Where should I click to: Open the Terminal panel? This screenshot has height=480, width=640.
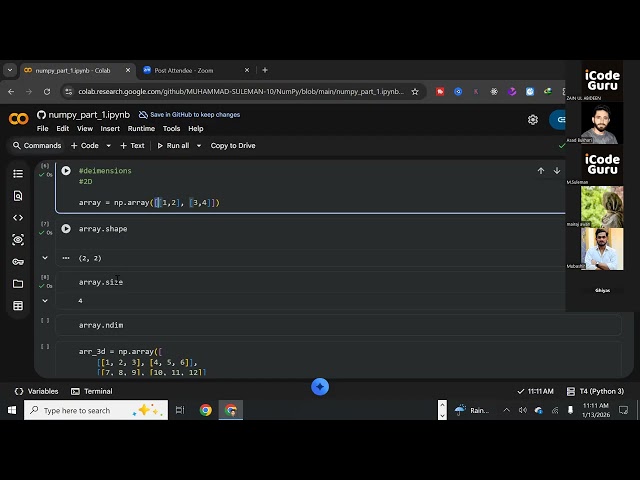tap(92, 391)
